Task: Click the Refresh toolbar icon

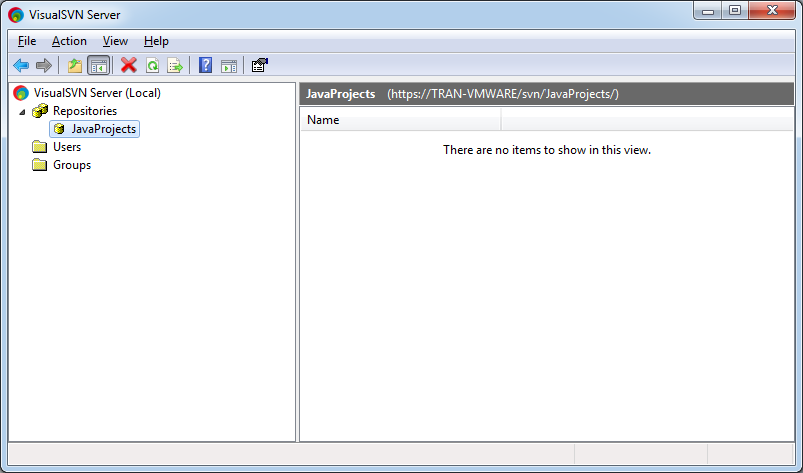Action: (x=152, y=66)
